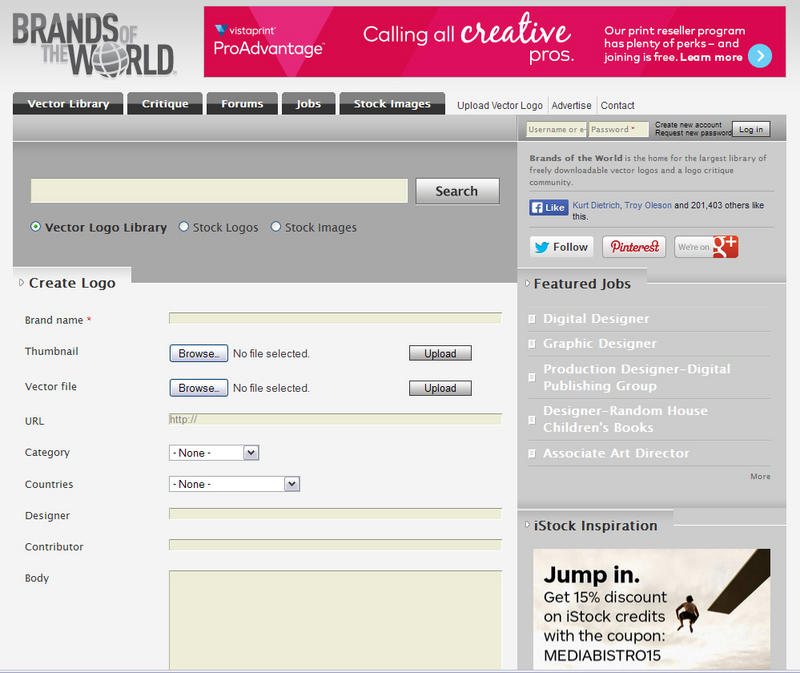Viewport: 800px width, 673px height.
Task: Open the Digital Designer job
Action: coord(596,319)
